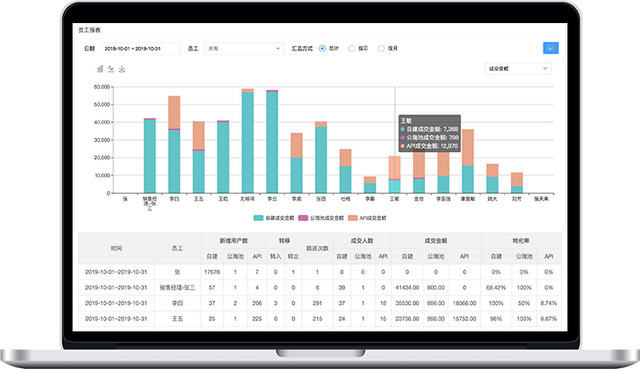Click the 68.42% conversion cell

[496, 288]
